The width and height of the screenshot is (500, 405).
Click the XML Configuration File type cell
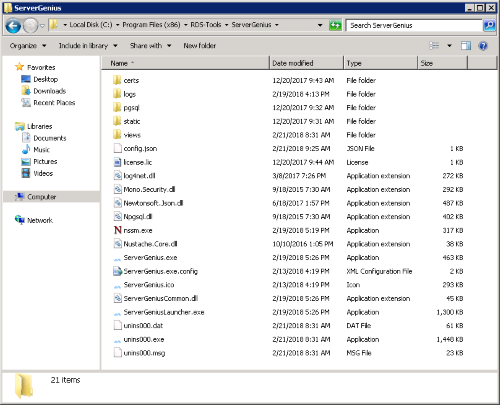pyautogui.click(x=379, y=271)
